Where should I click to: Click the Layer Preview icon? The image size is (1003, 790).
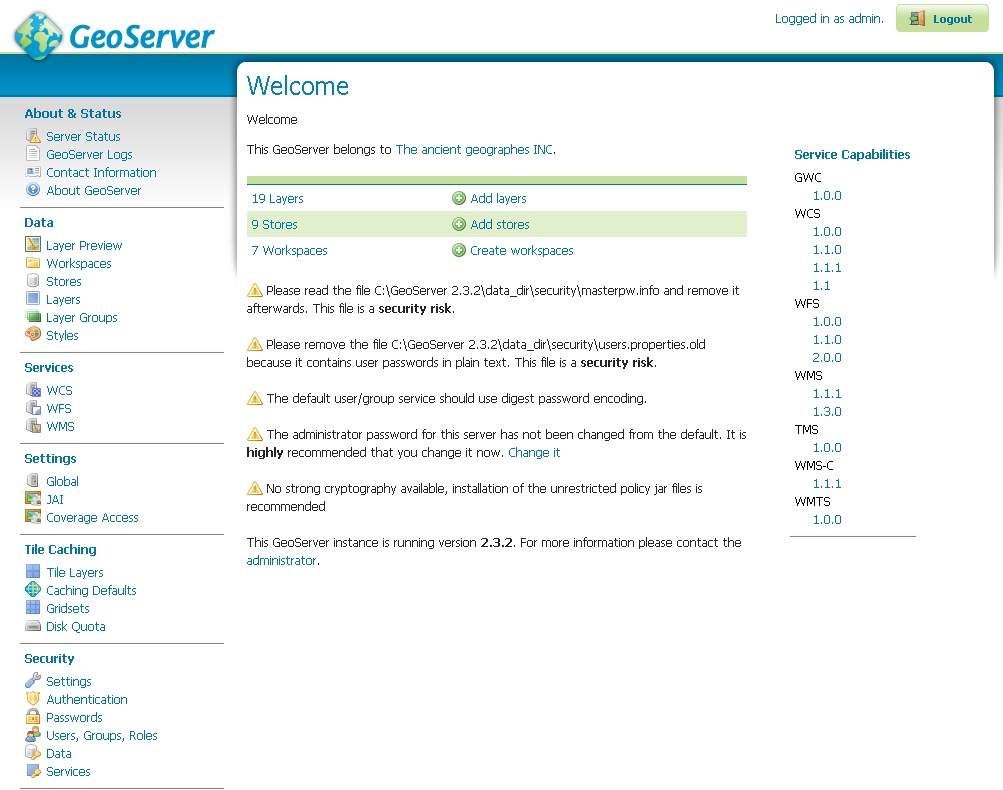point(33,245)
